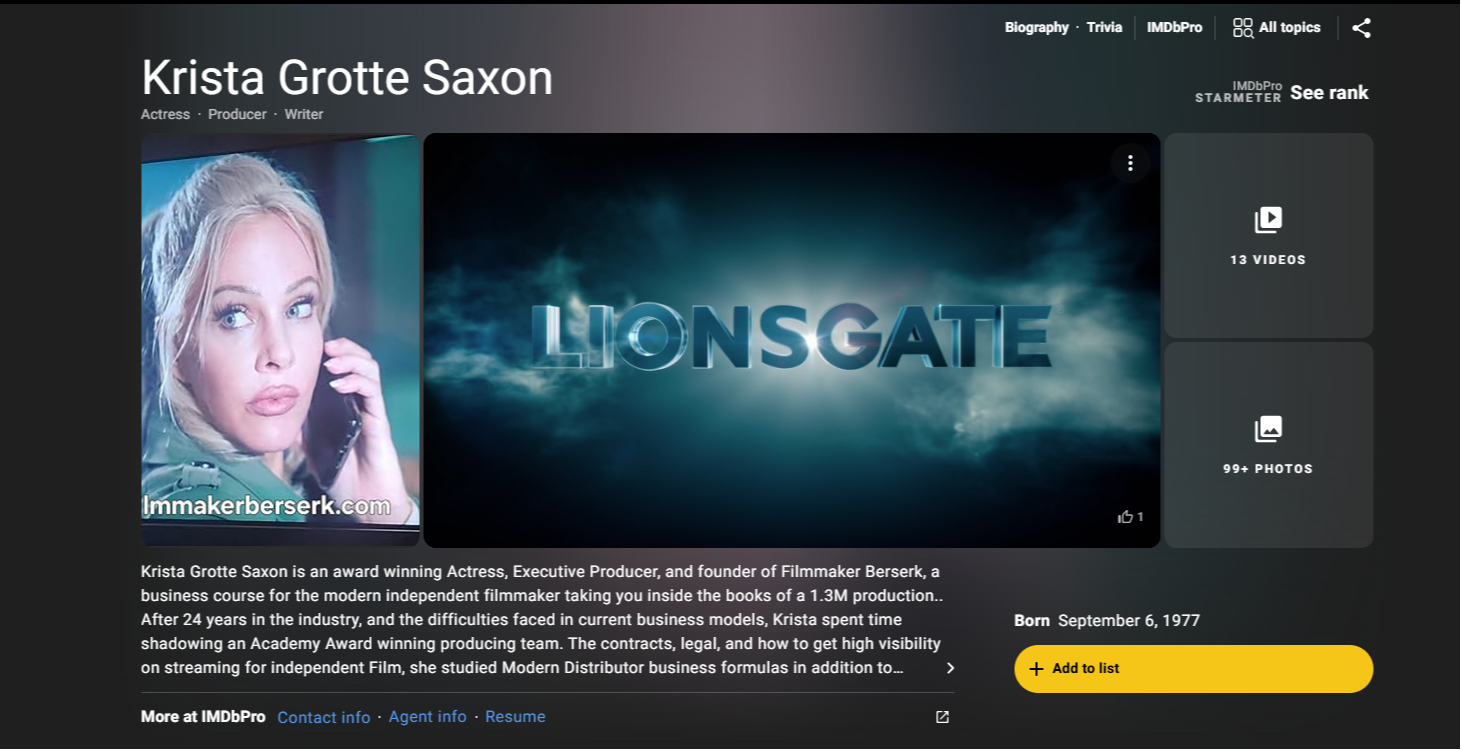The height and width of the screenshot is (750, 1461).
Task: Click the share icon at top right
Action: tap(1361, 28)
